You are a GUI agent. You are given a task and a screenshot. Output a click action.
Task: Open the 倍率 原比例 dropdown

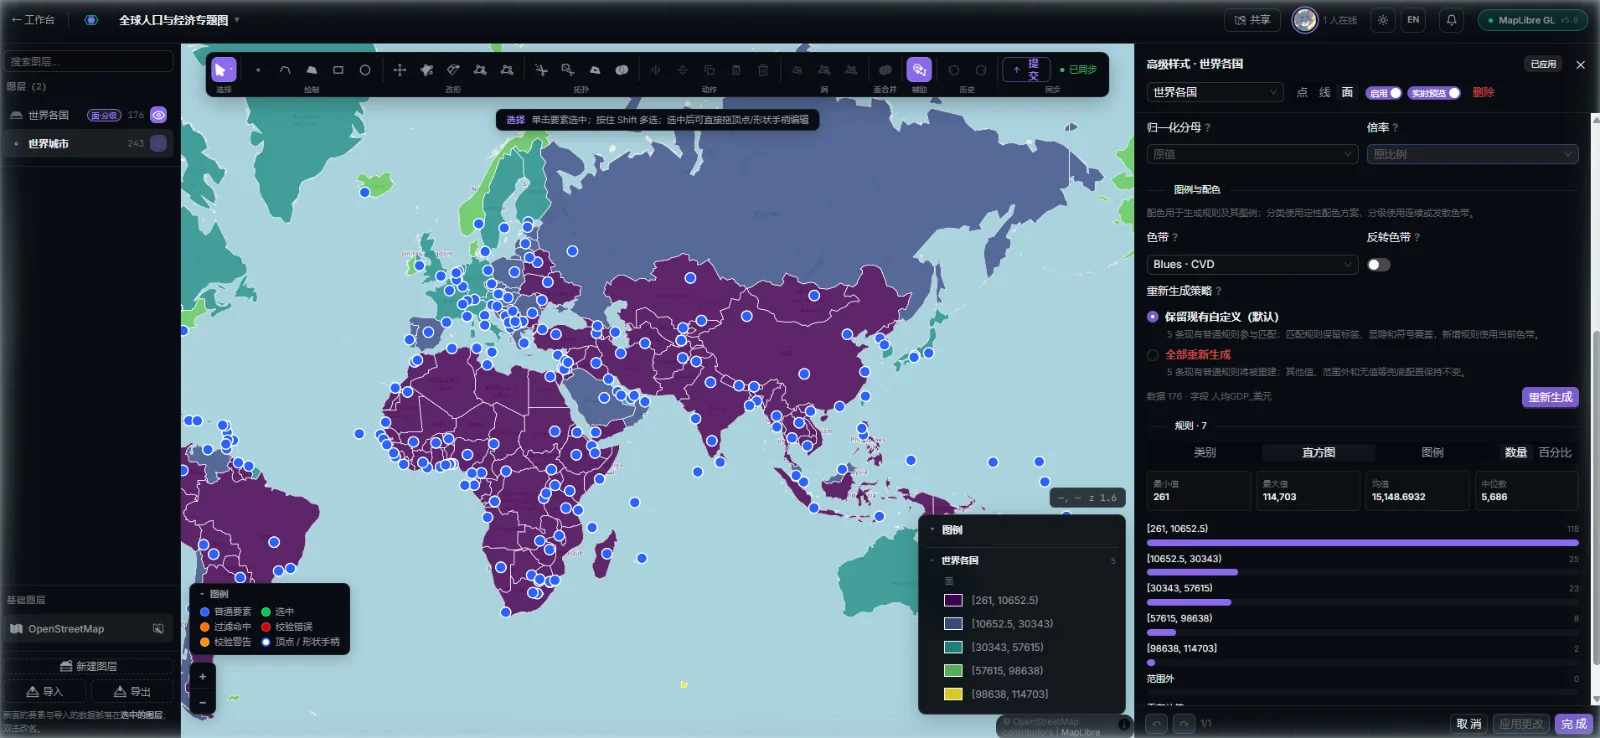click(x=1472, y=154)
